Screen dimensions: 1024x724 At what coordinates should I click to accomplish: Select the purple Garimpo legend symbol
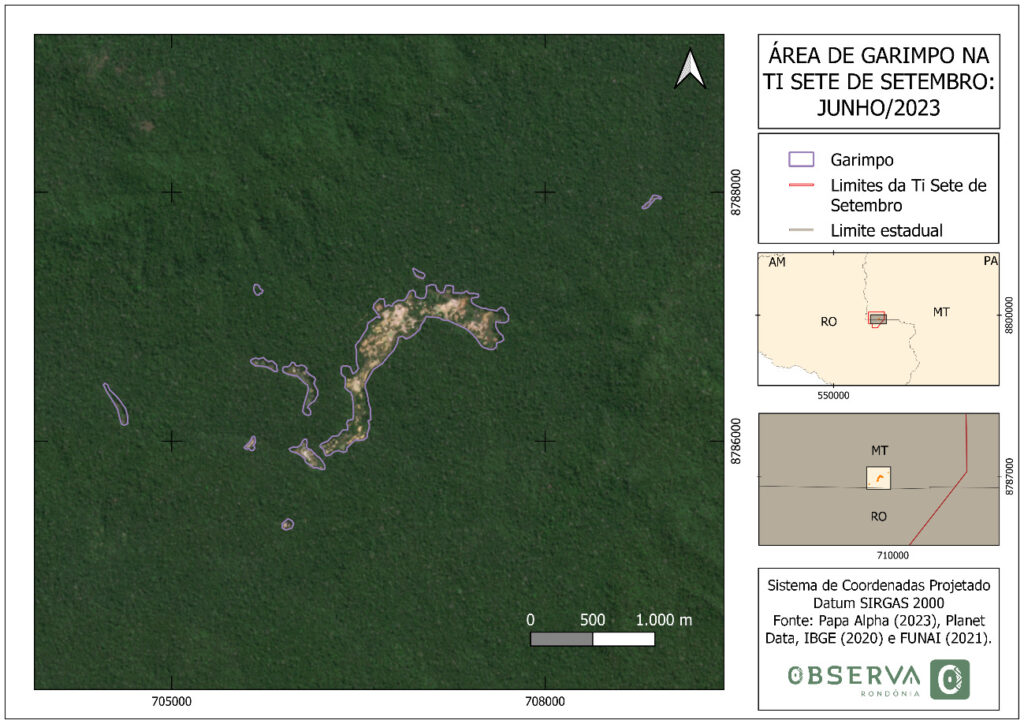(802, 159)
